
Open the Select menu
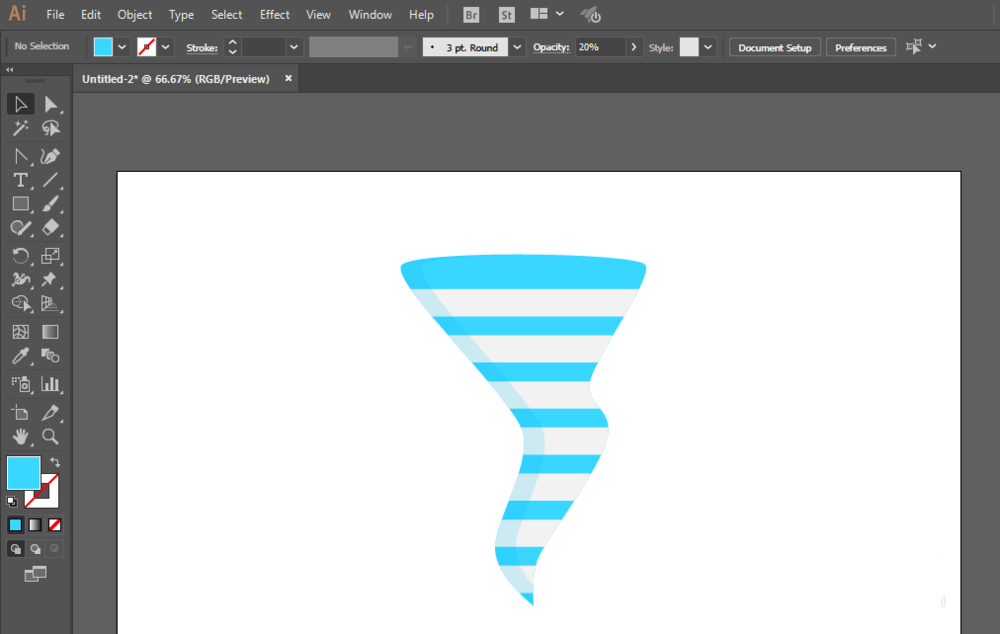[x=226, y=15]
